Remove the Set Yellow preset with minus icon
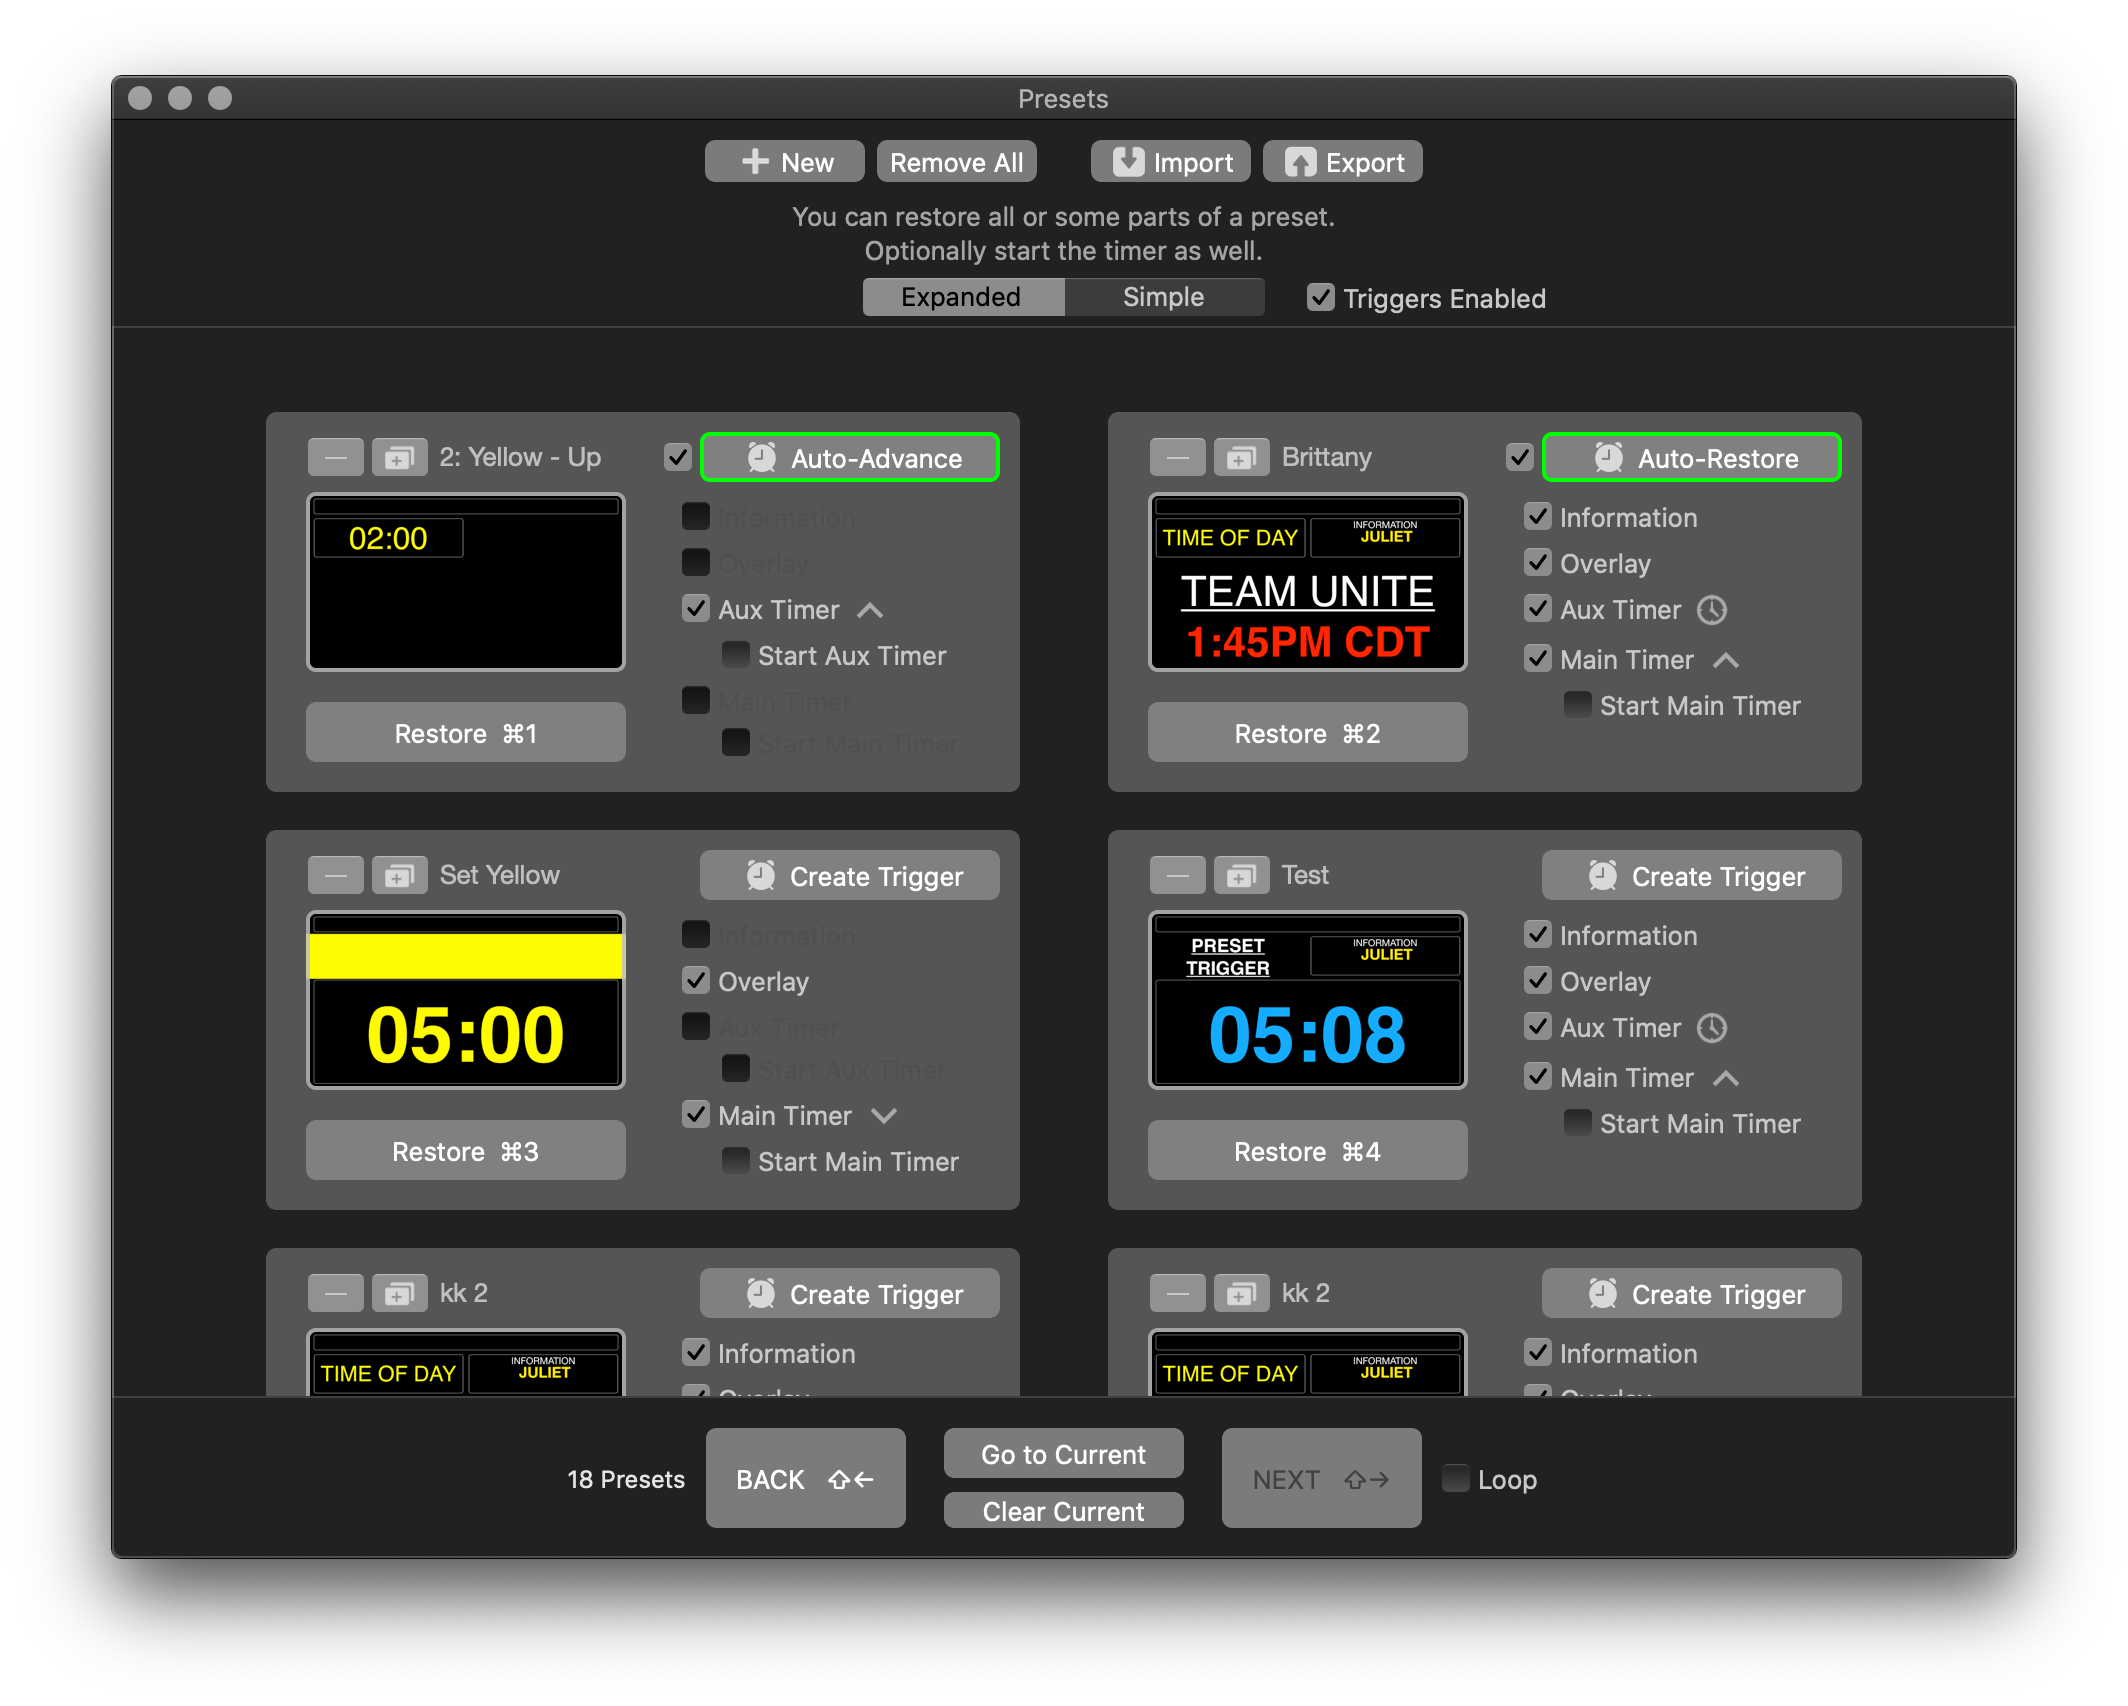2128x1706 pixels. pyautogui.click(x=336, y=876)
